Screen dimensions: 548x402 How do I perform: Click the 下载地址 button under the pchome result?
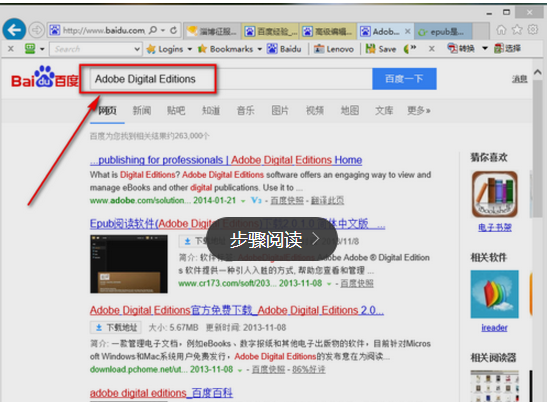(116, 328)
